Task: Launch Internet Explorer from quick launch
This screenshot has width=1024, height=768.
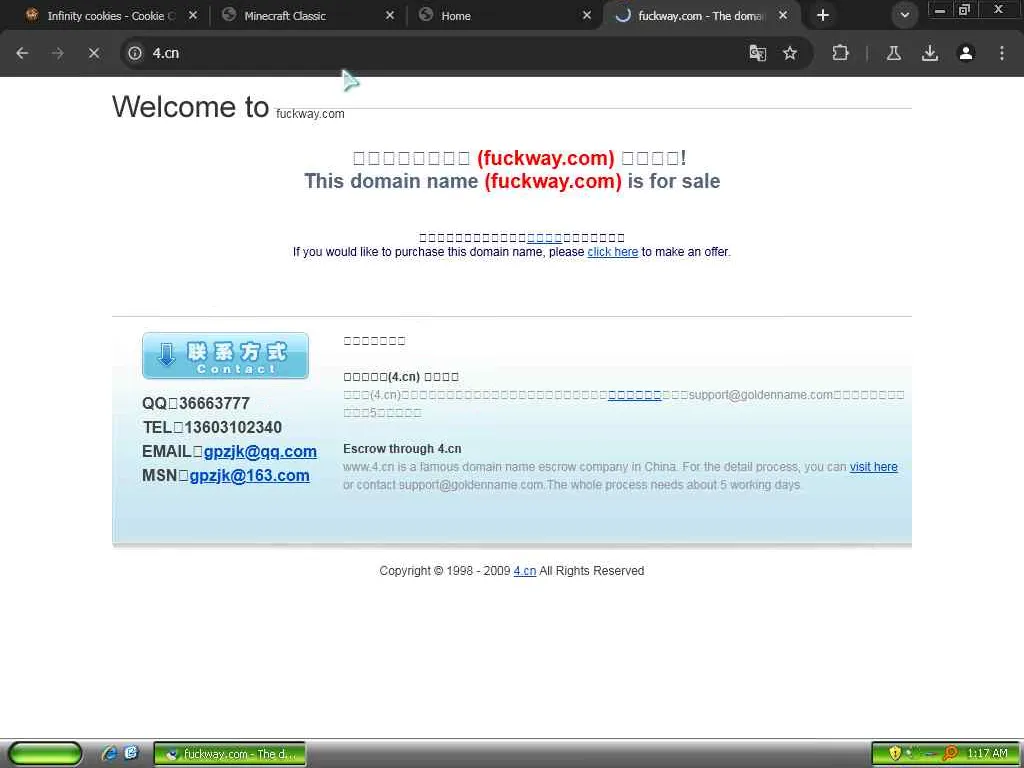Action: [109, 754]
